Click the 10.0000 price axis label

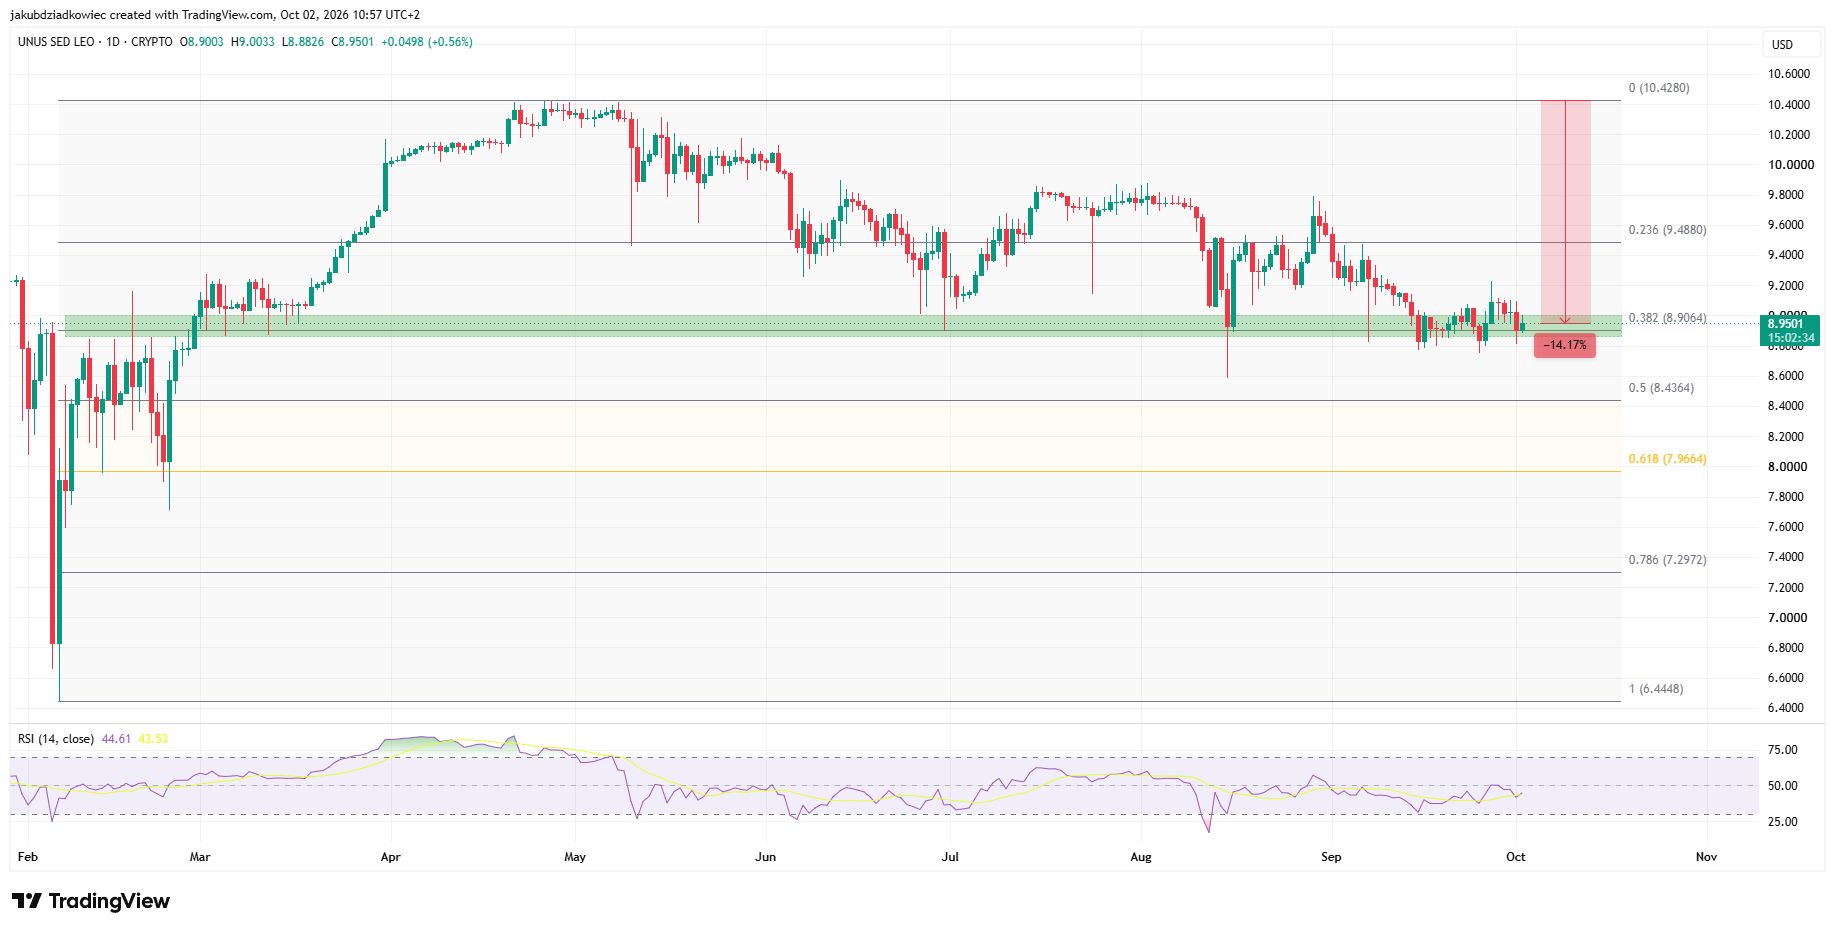coord(1789,165)
